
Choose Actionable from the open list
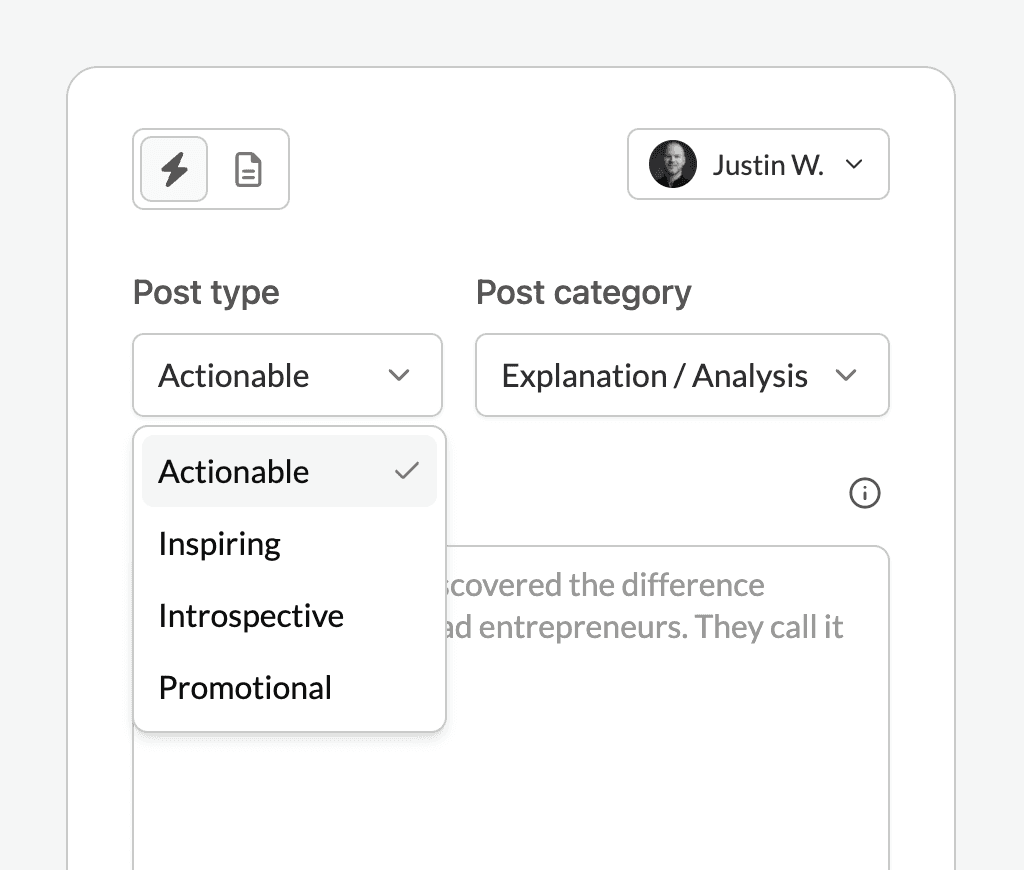point(234,471)
